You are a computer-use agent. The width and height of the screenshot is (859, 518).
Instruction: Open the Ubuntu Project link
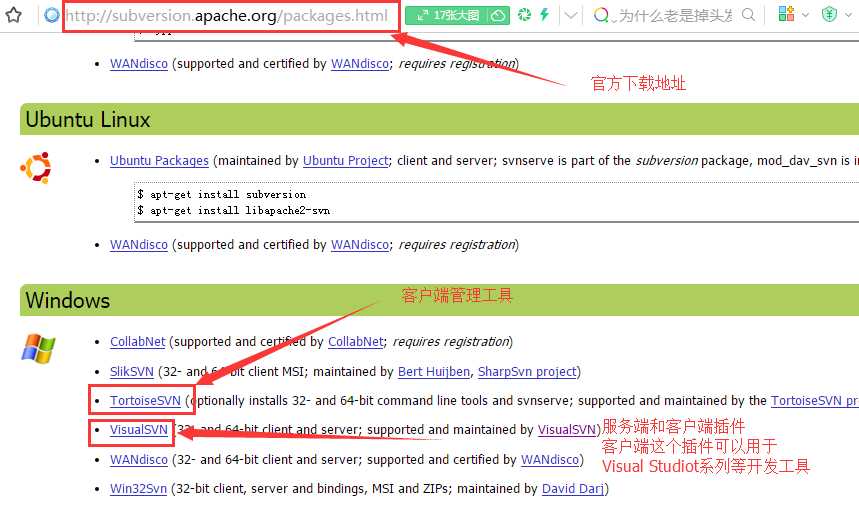[346, 161]
